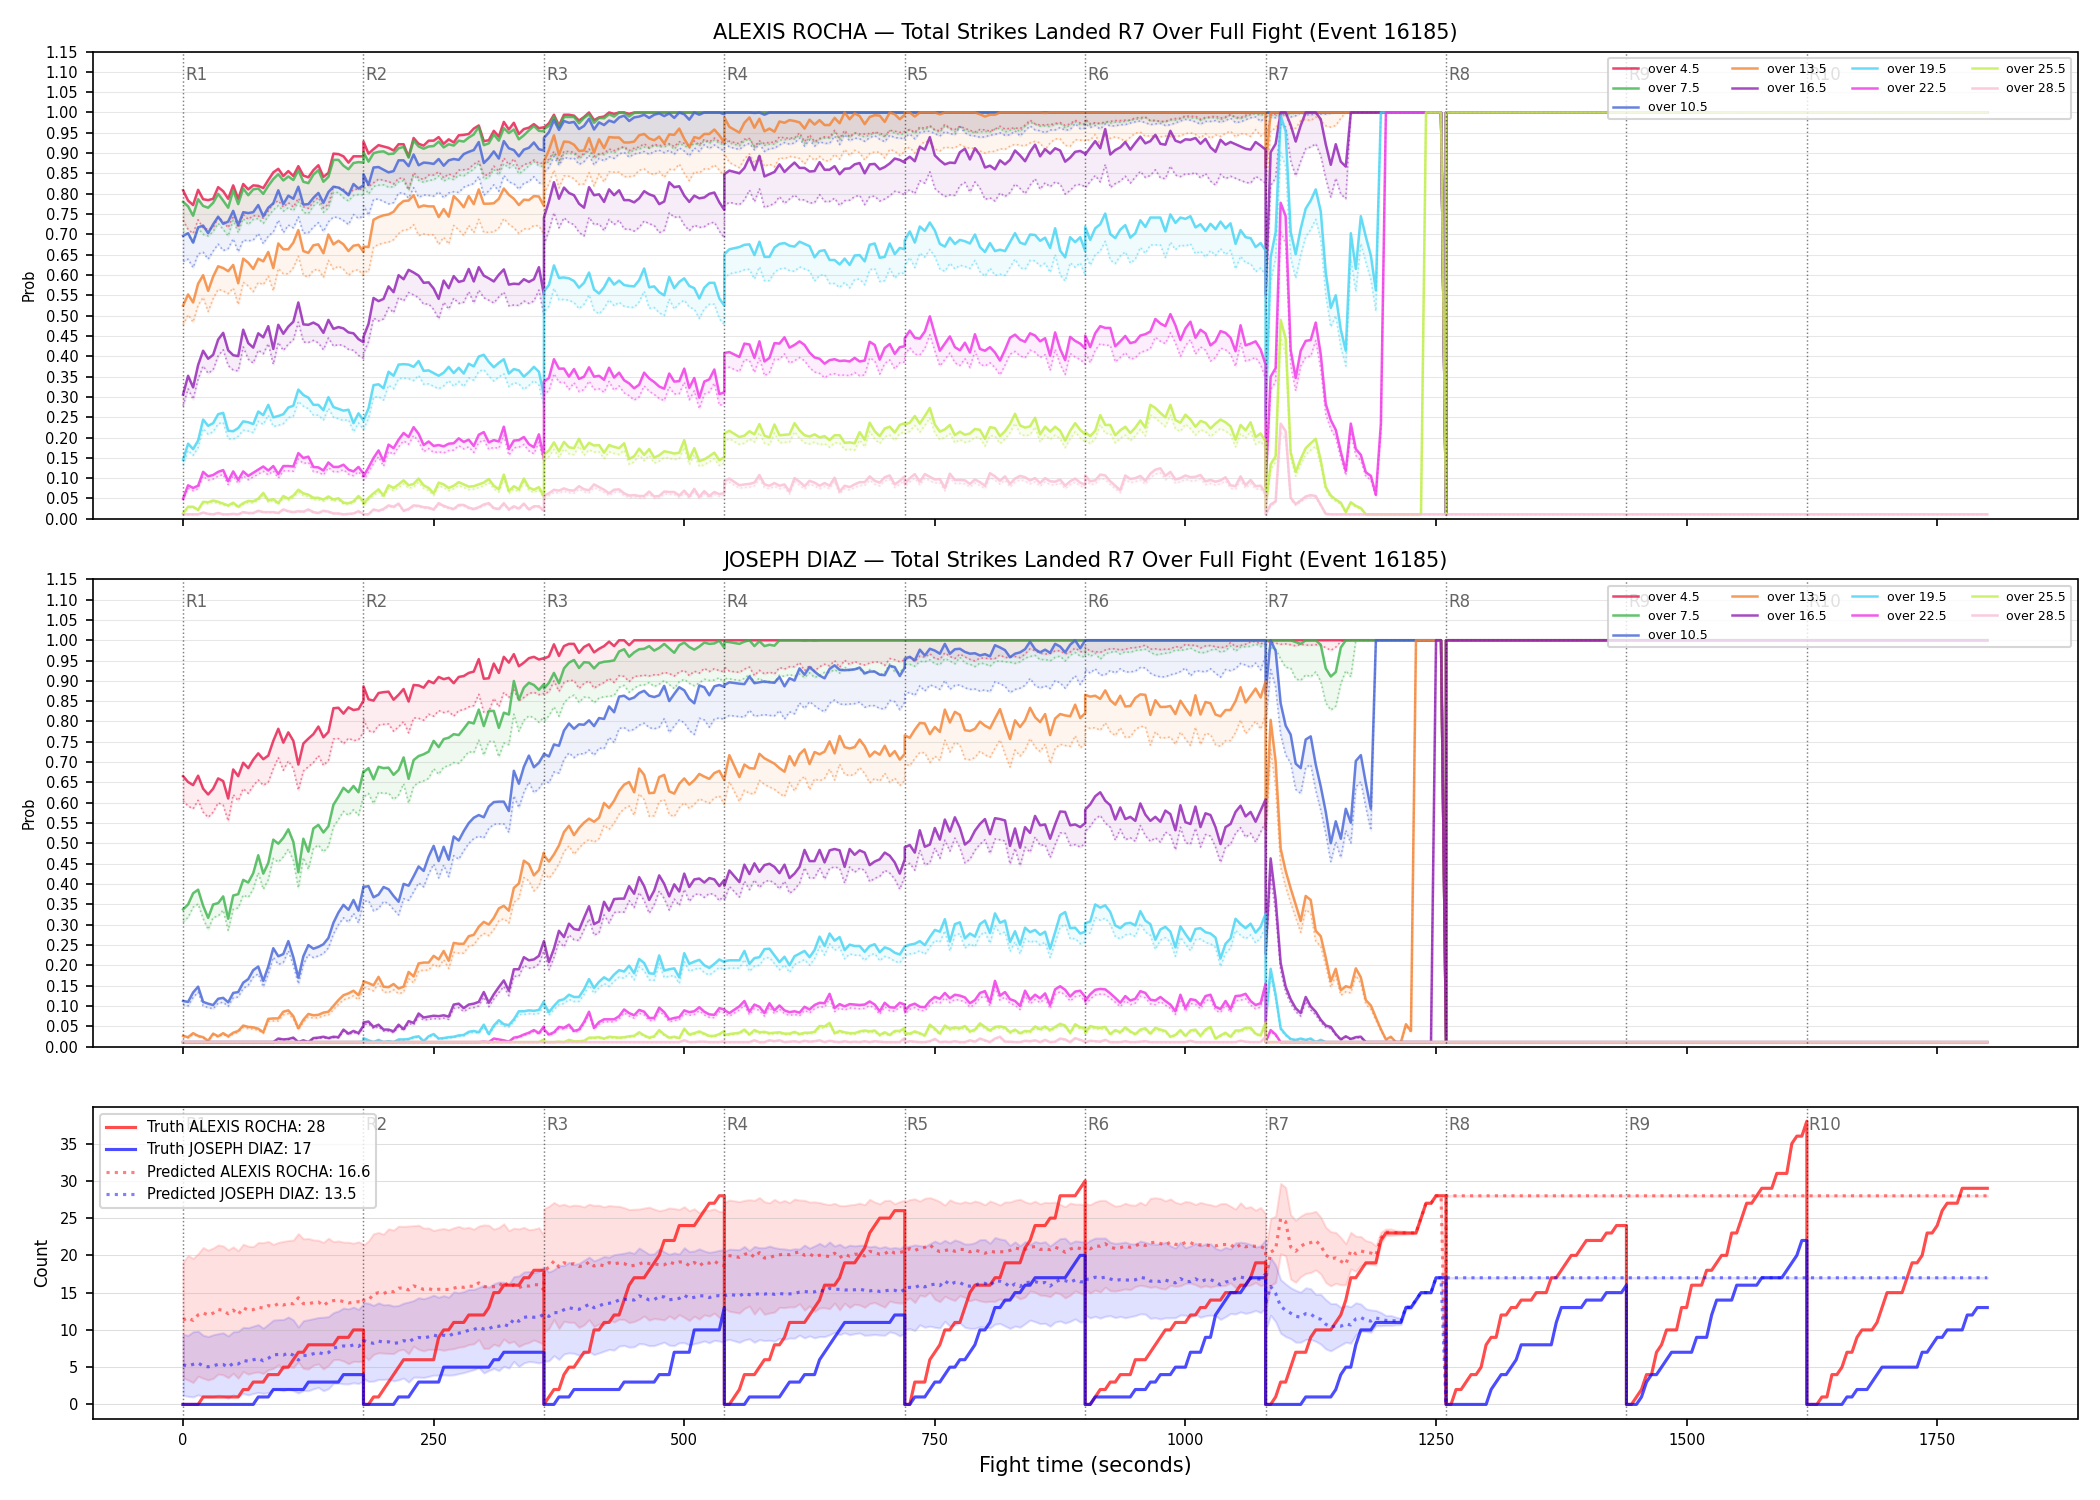Select the R9 round marker in the count chart
The width and height of the screenshot is (2100, 1500).
pyautogui.click(x=1639, y=1124)
